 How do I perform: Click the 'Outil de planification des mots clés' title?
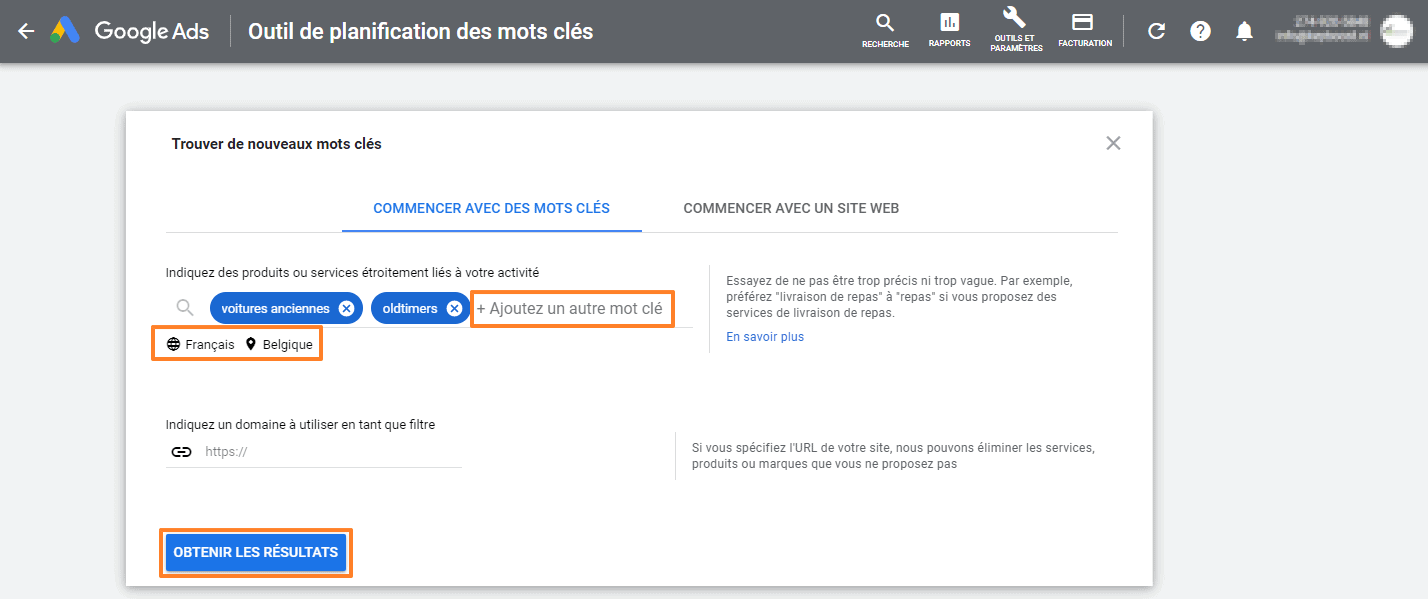click(x=420, y=31)
